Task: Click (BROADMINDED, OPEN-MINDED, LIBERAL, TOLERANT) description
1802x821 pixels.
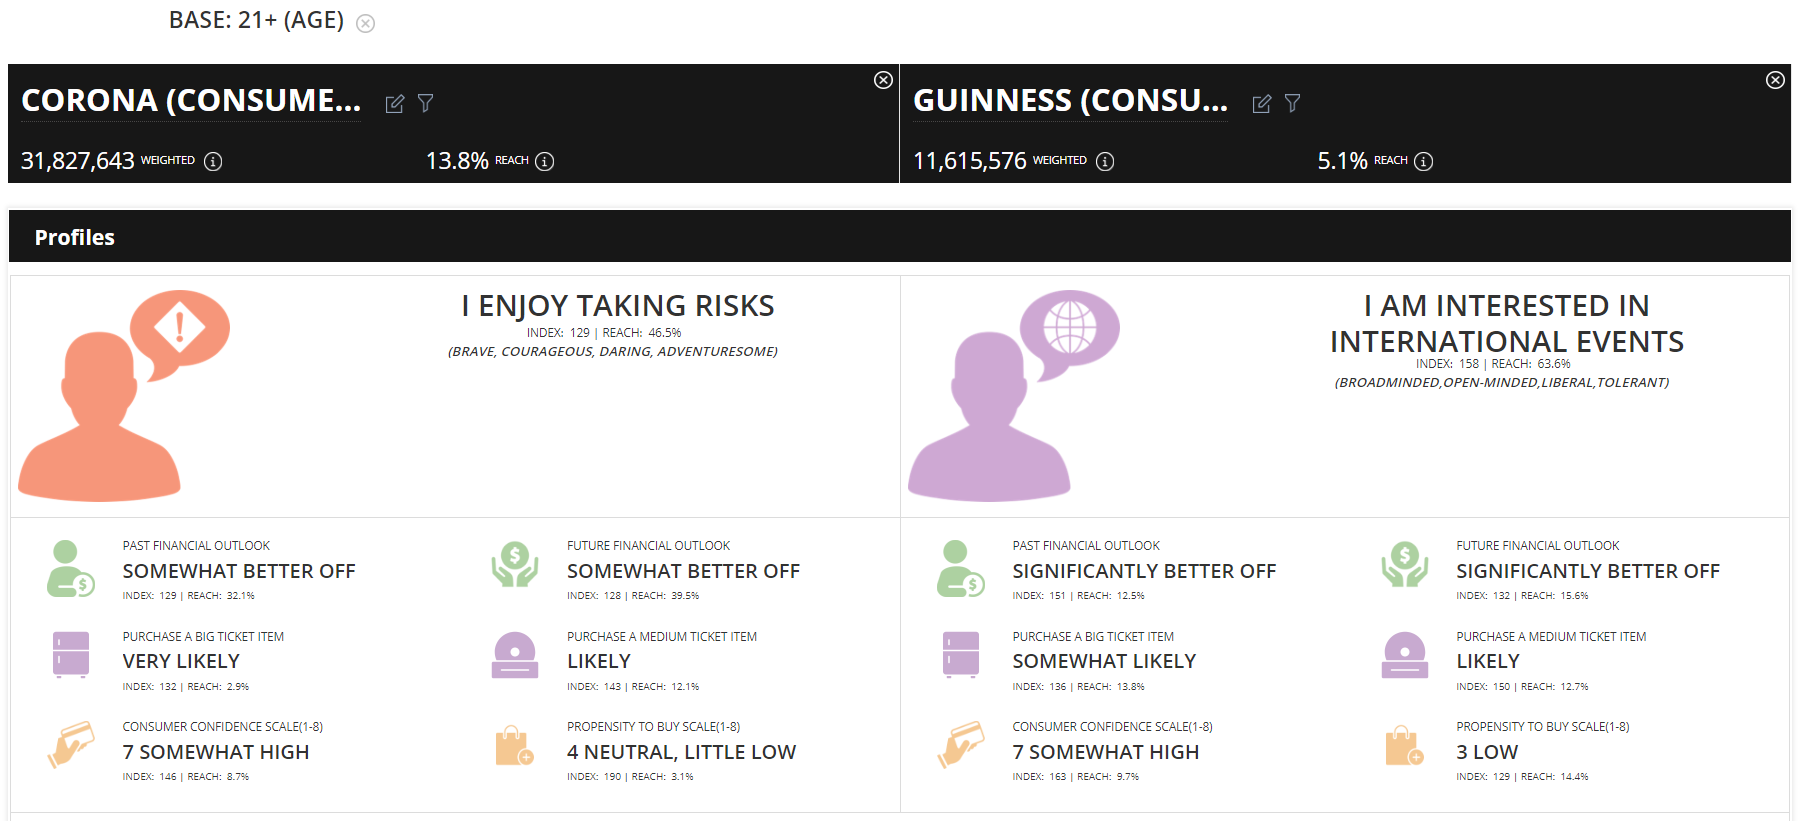Action: 1502,382
